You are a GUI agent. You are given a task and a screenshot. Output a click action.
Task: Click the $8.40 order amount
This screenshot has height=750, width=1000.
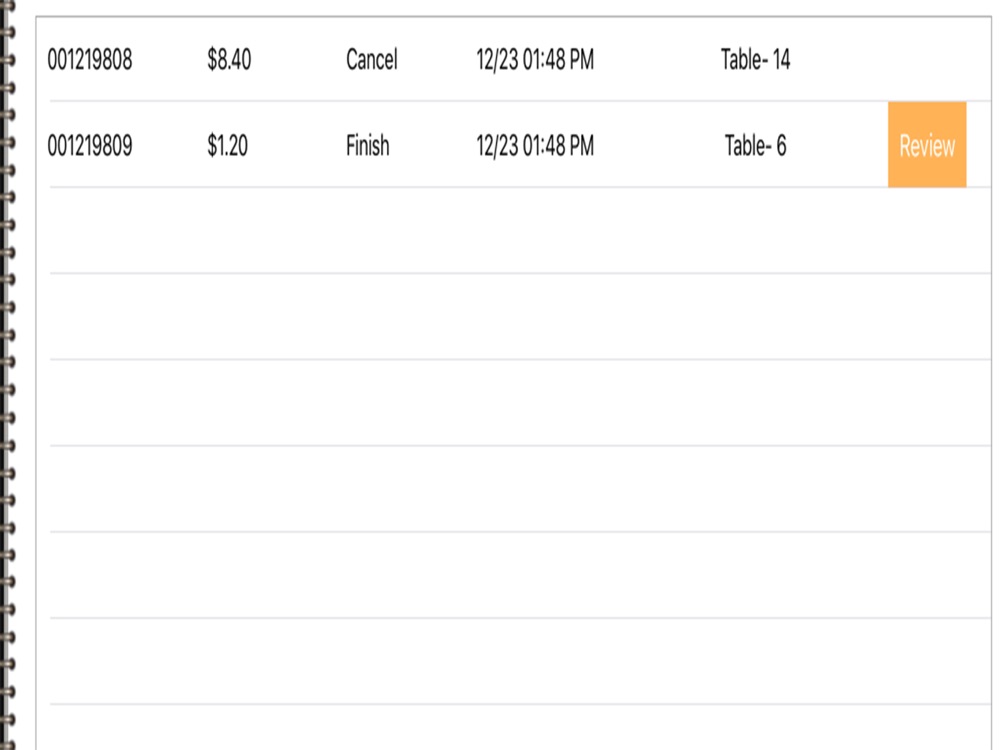[229, 60]
